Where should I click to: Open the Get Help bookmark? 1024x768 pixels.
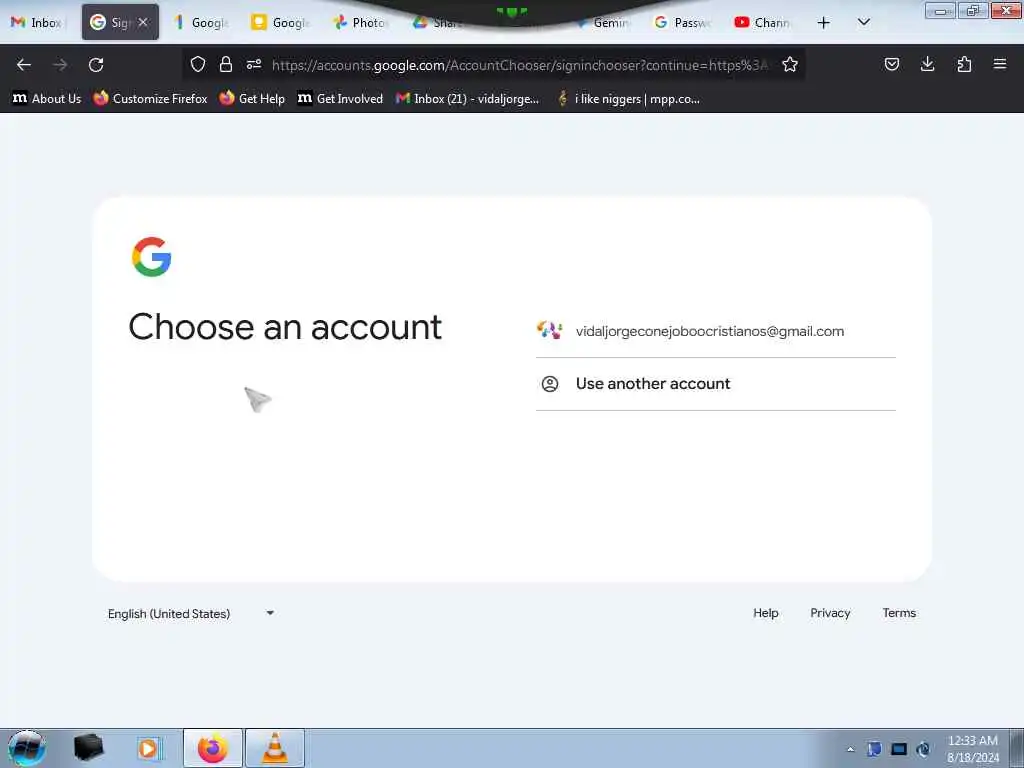[x=252, y=99]
